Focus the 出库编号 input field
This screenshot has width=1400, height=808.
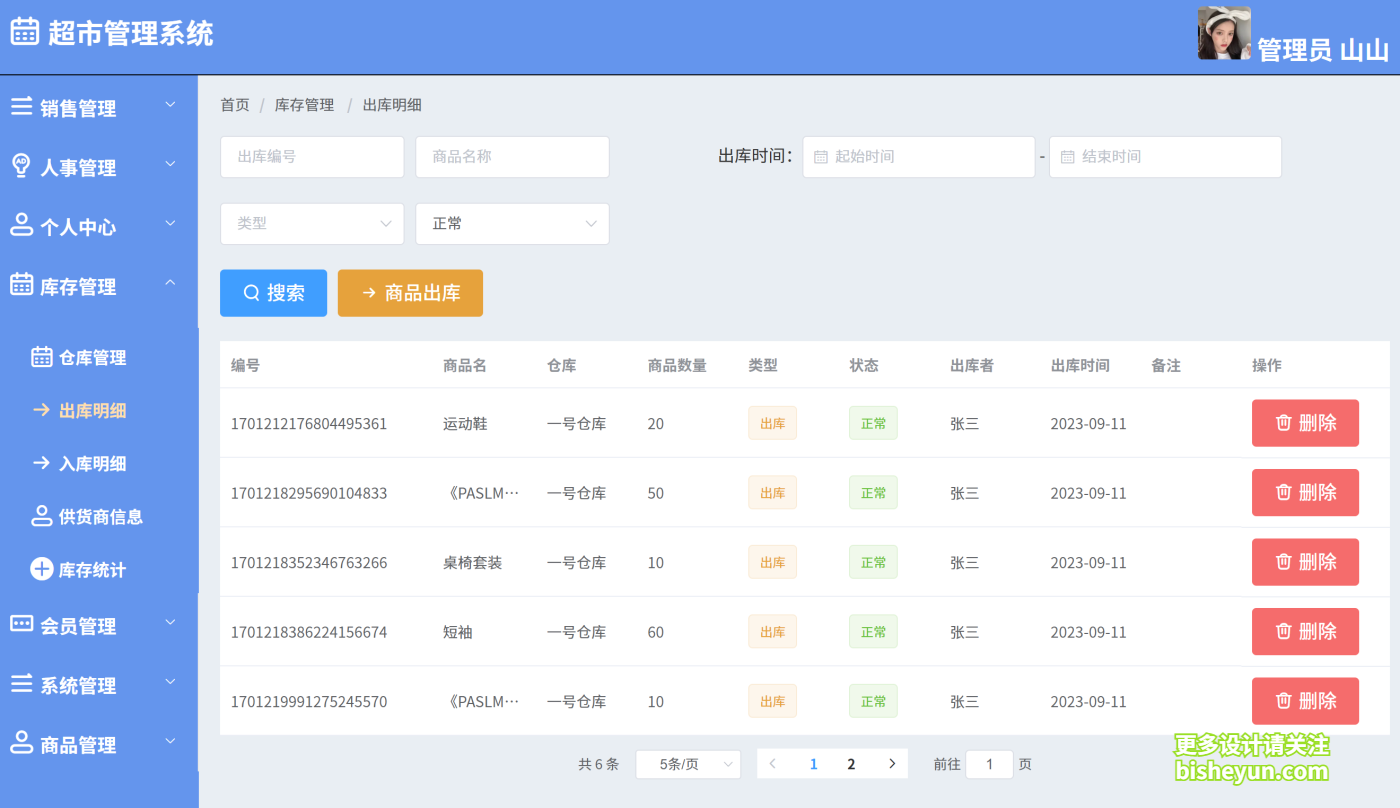point(312,157)
